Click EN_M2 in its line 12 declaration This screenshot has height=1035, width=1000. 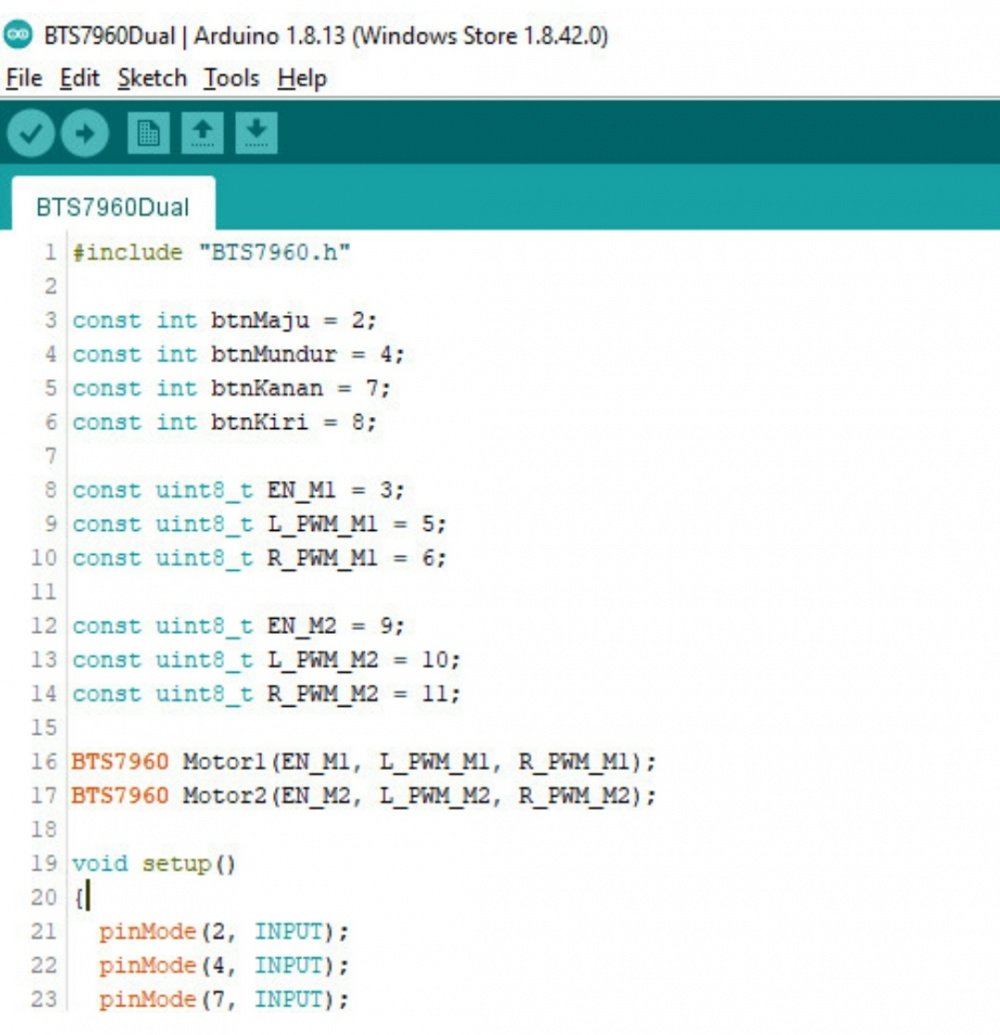click(x=302, y=626)
